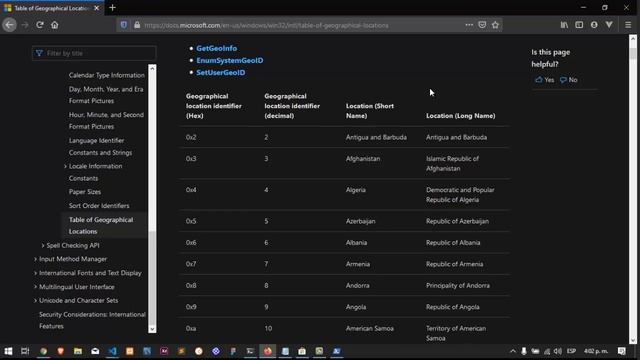Open the Firefox Library icon
Screen dimensions: 640x360
pyautogui.click(x=564, y=25)
